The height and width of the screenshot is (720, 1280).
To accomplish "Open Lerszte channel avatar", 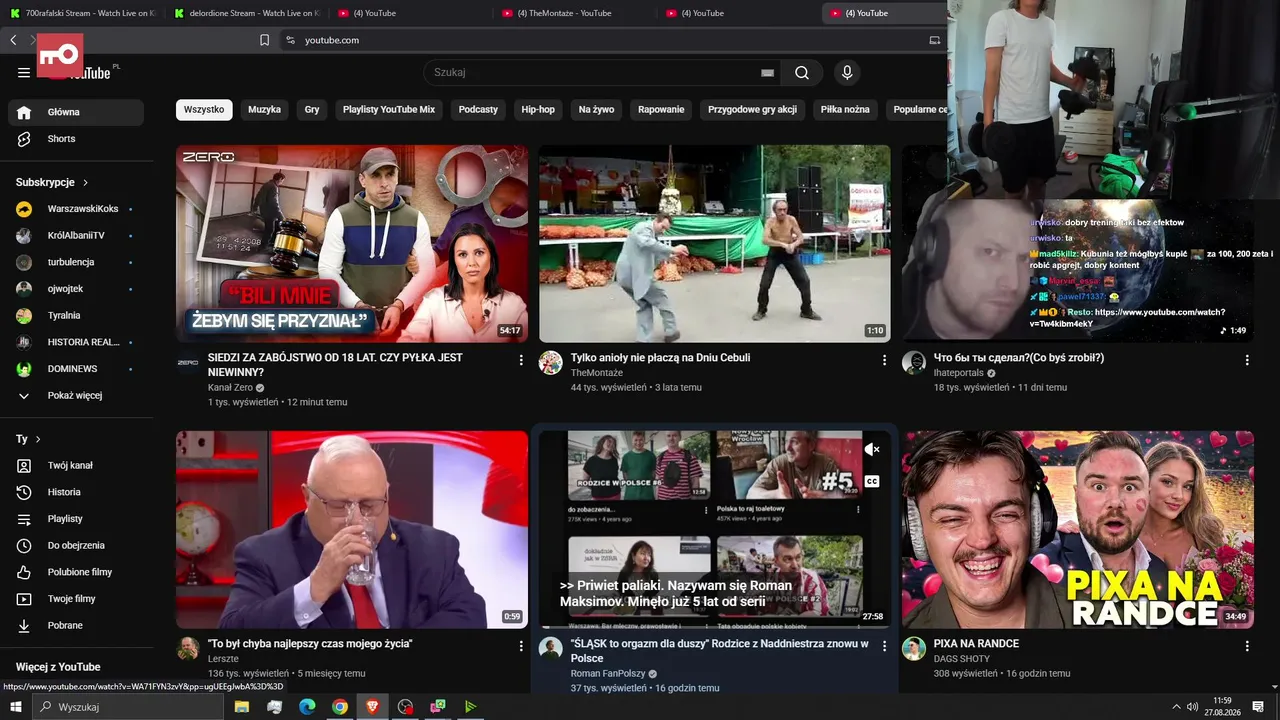I will 188,649.
